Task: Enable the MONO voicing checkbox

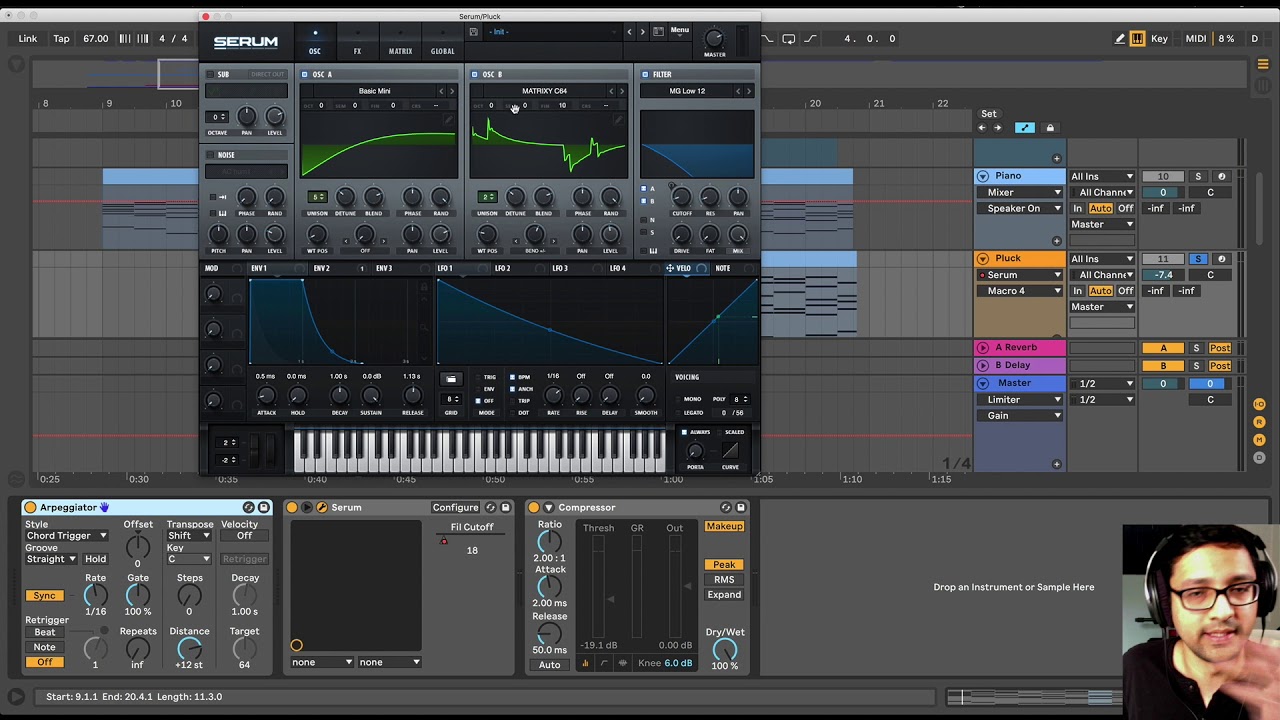Action: pos(680,399)
